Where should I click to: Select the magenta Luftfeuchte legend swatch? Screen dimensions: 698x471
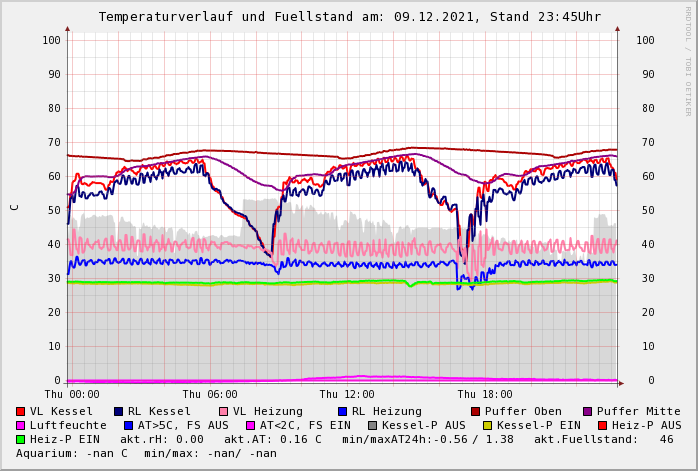(21, 425)
